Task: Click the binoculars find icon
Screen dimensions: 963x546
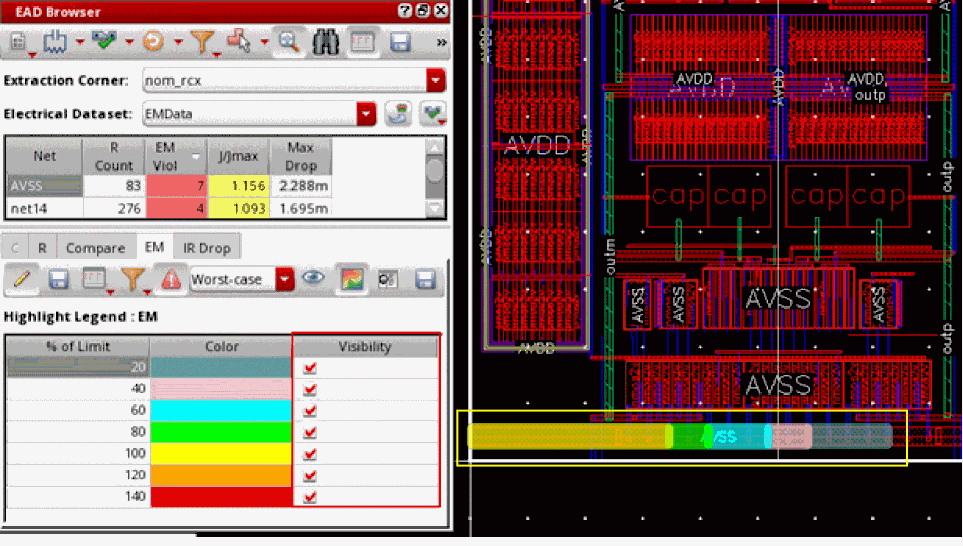Action: [325, 43]
